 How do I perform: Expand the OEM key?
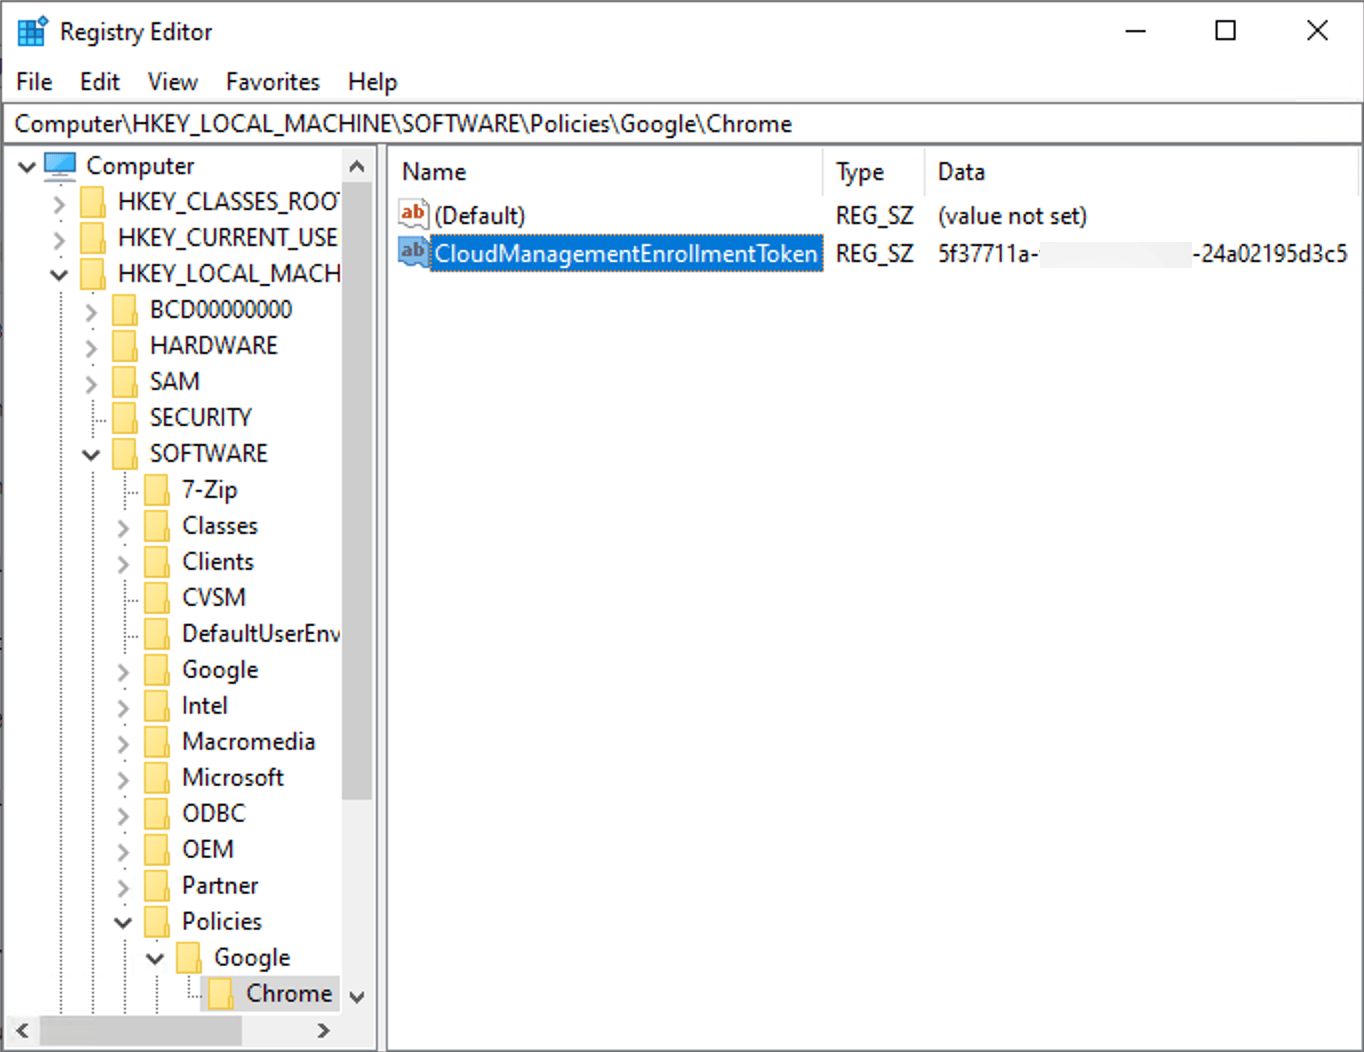coord(123,852)
